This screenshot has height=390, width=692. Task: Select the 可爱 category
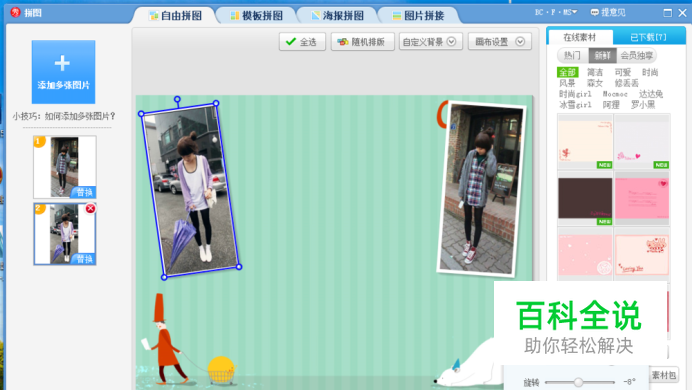click(622, 72)
